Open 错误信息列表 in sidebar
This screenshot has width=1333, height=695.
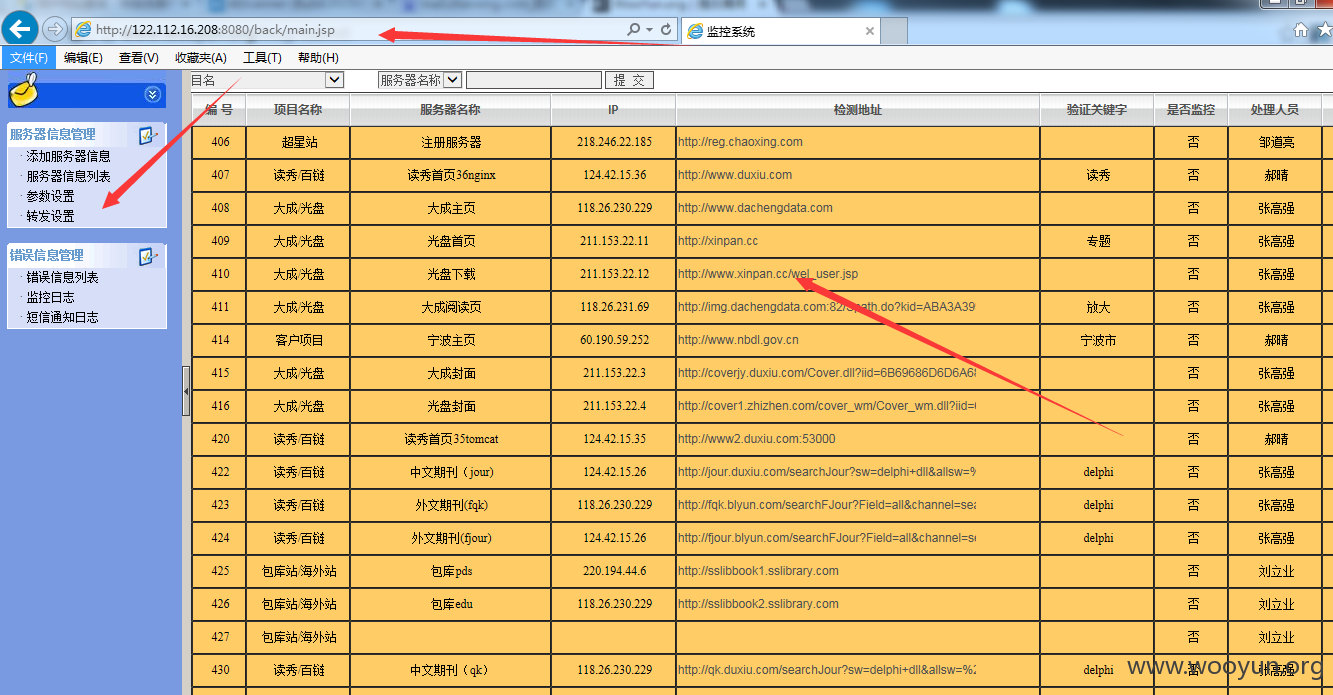point(62,277)
